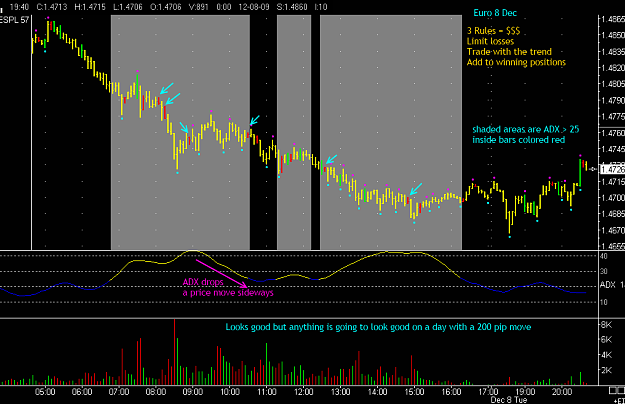
Task: Click the 8K volume axis label
Action: coord(606,325)
